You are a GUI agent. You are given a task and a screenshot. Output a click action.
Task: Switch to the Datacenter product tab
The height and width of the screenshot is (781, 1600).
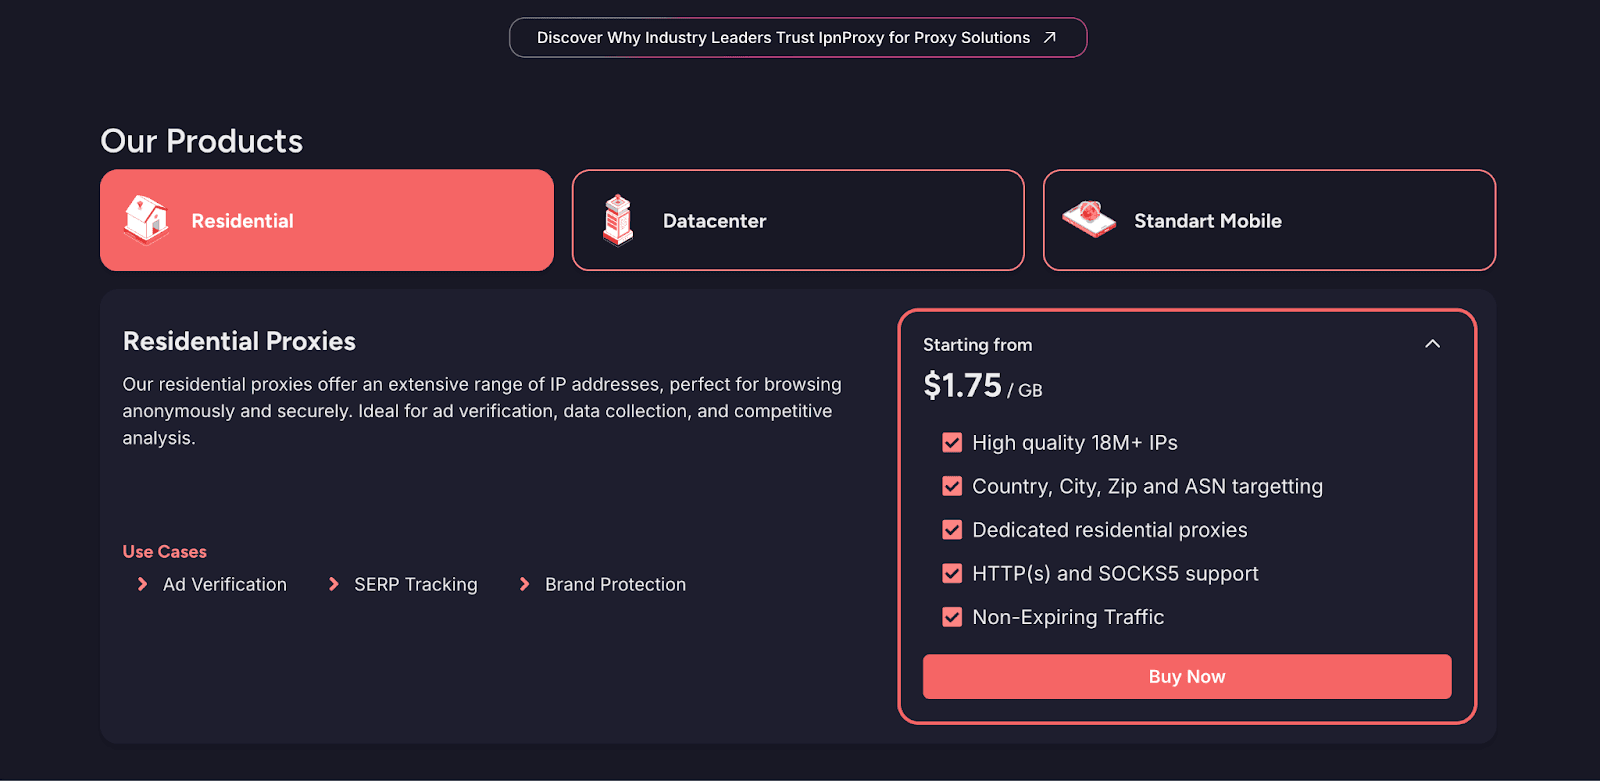pos(798,220)
